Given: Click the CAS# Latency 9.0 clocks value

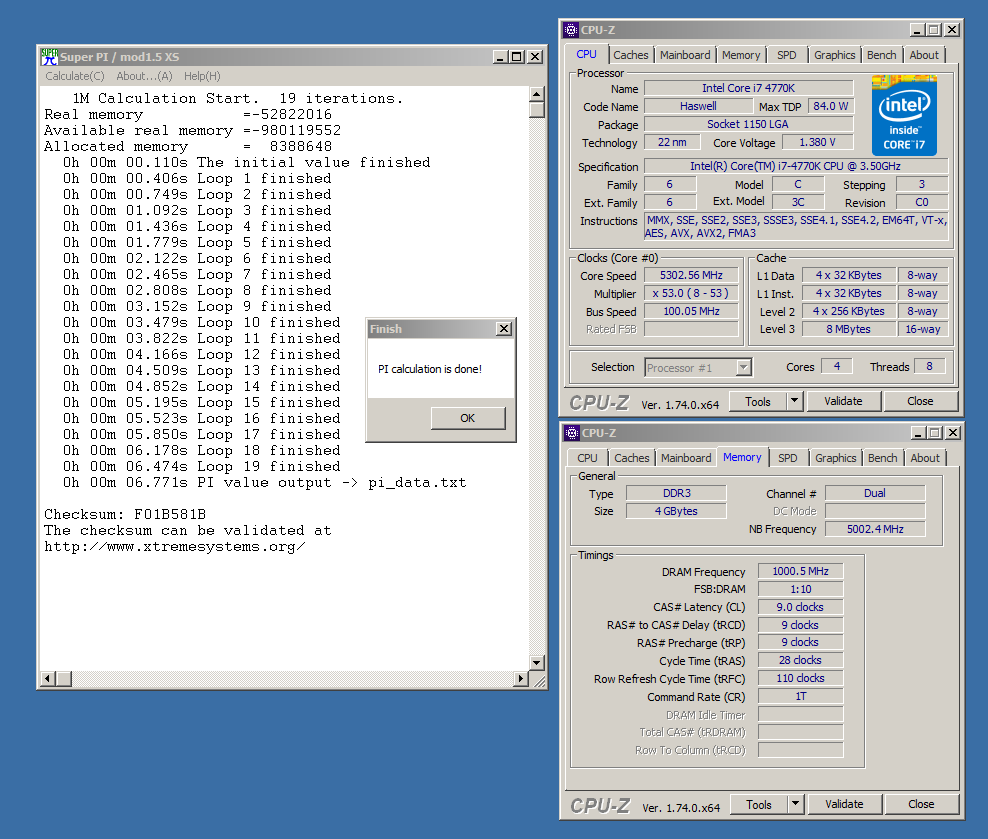Looking at the screenshot, I should tap(800, 607).
